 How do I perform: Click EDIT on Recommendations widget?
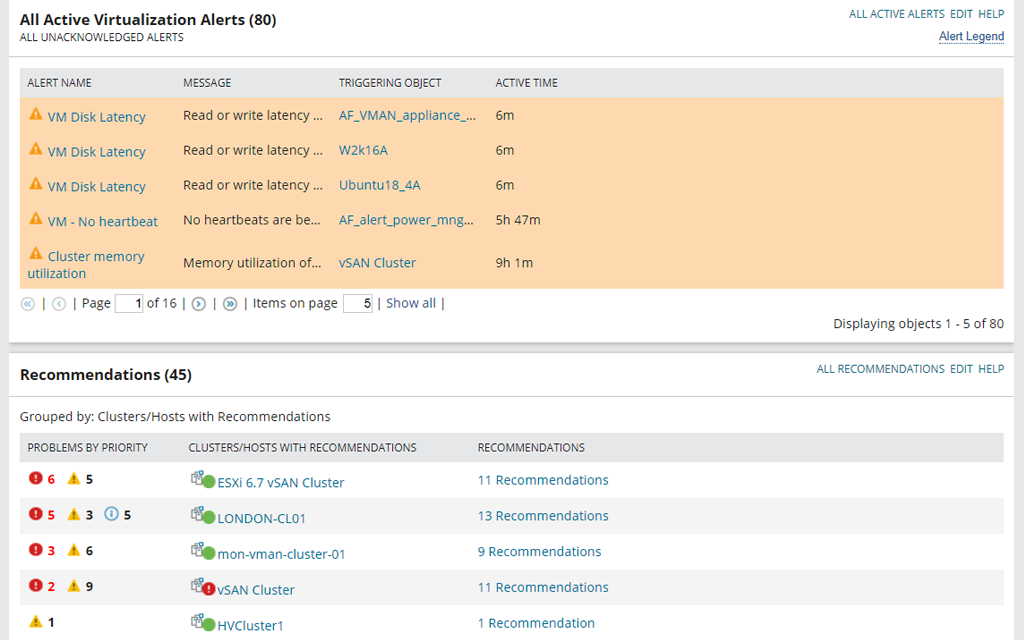[x=961, y=369]
